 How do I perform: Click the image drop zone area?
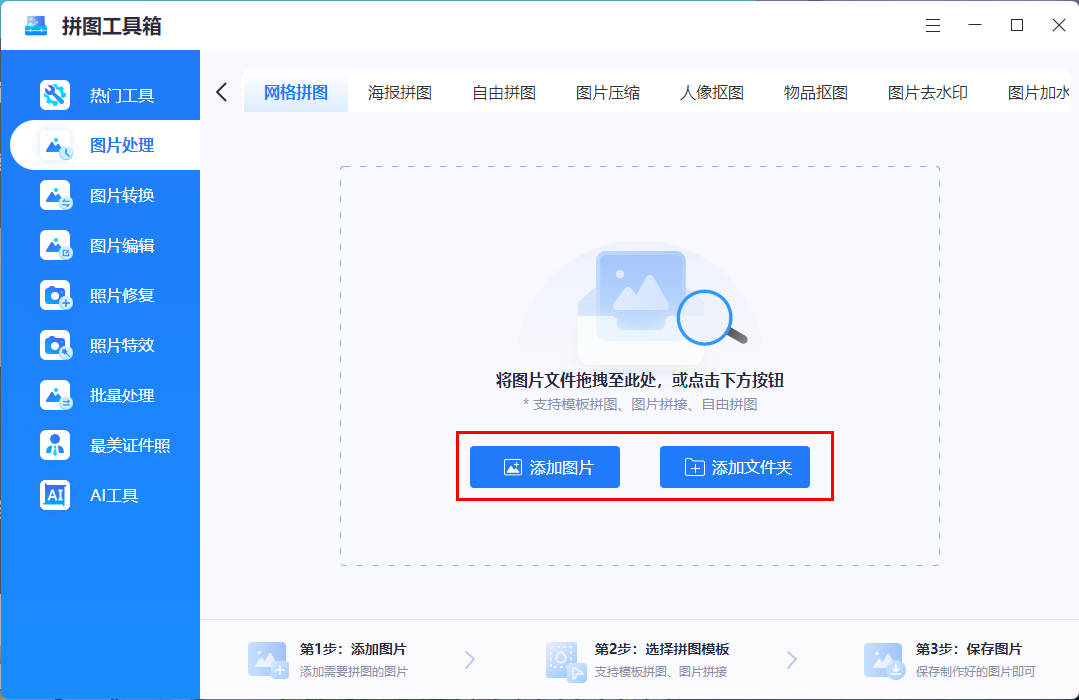(x=639, y=300)
